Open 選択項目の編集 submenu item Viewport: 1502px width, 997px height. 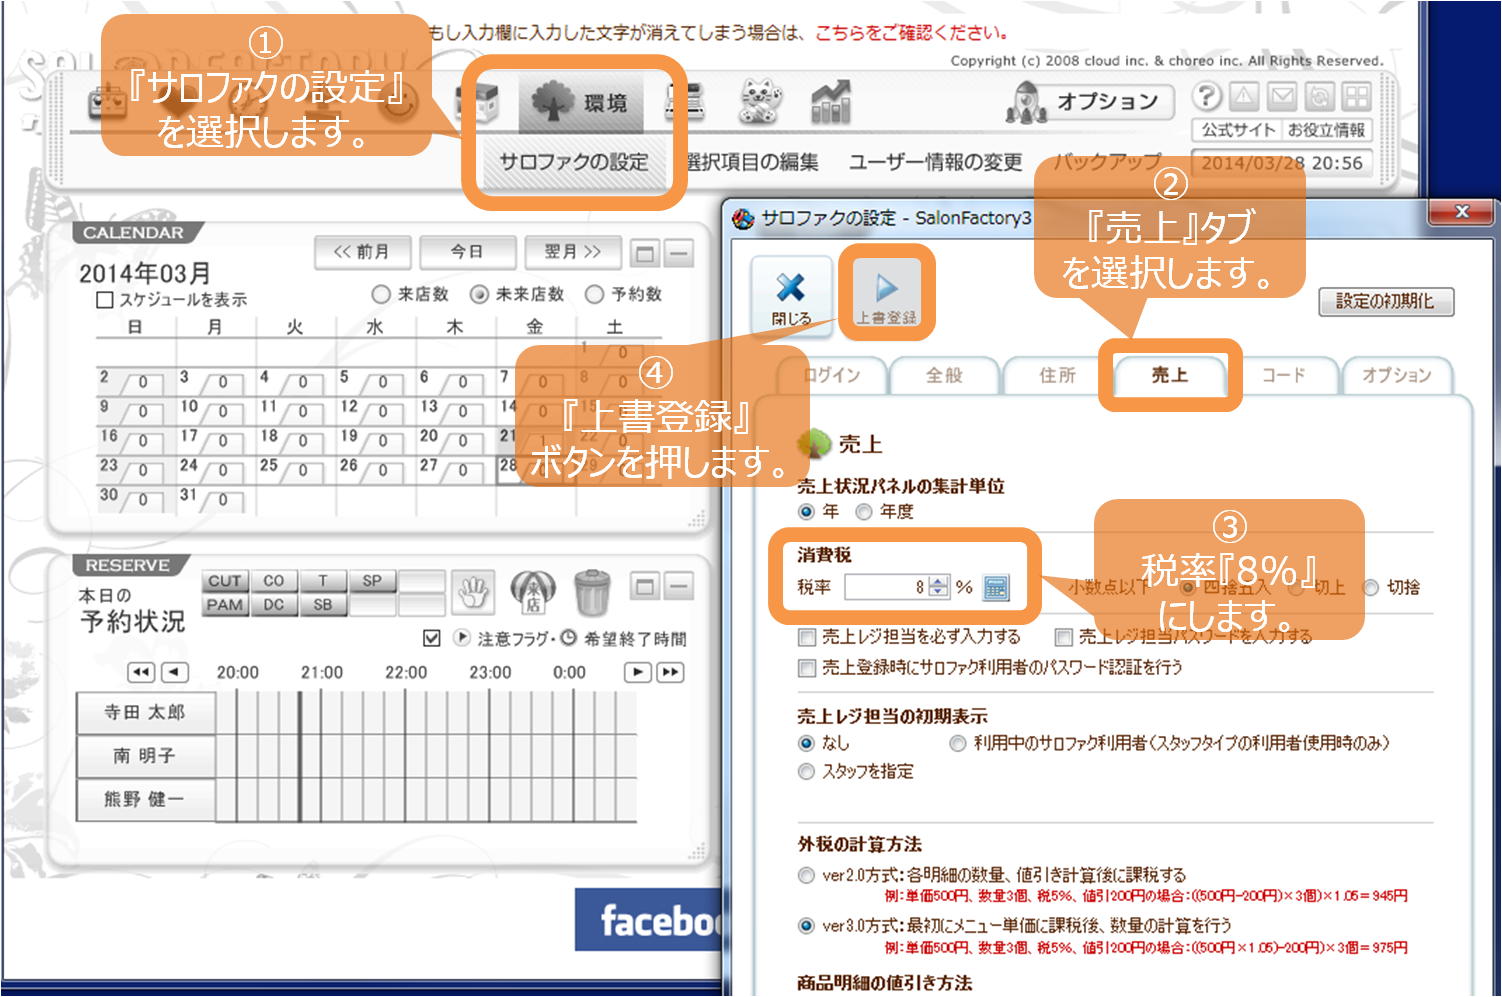coord(753,162)
